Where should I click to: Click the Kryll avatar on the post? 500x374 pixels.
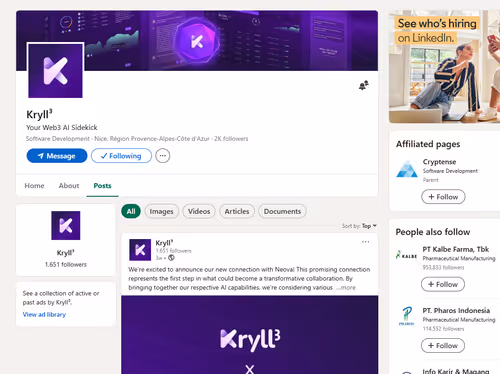pyautogui.click(x=140, y=250)
